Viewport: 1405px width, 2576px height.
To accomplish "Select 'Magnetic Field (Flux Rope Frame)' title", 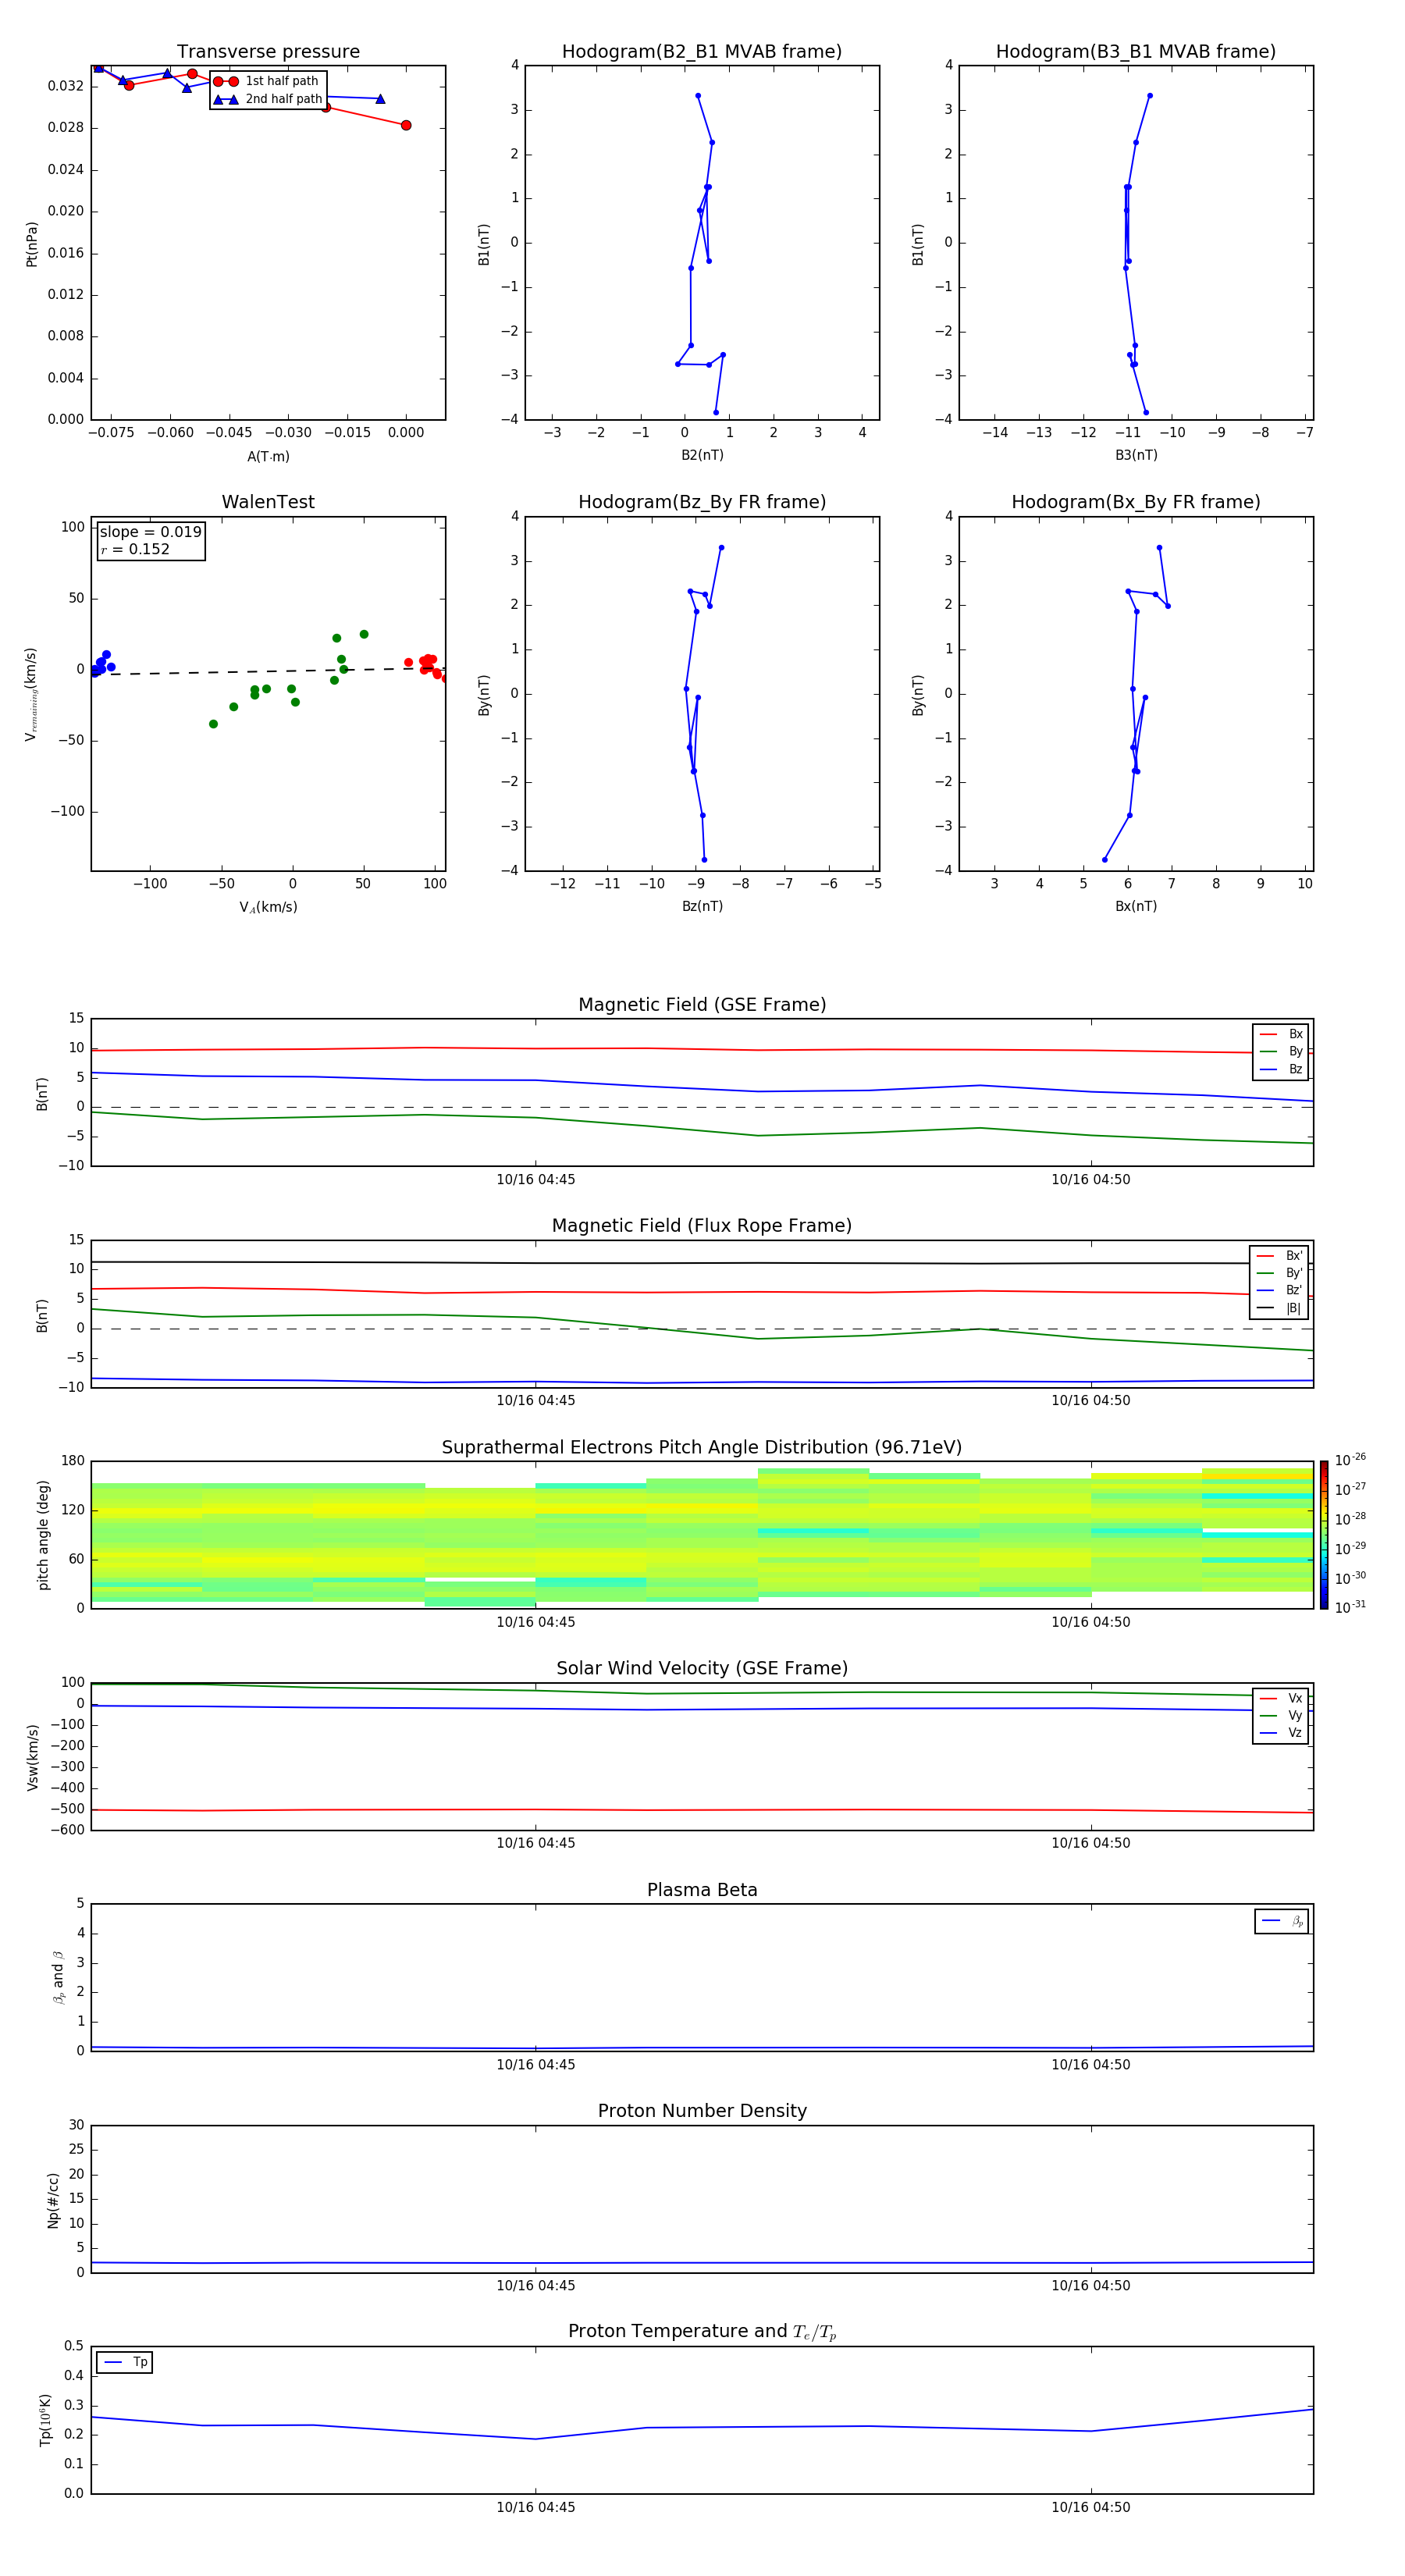I will point(702,1226).
